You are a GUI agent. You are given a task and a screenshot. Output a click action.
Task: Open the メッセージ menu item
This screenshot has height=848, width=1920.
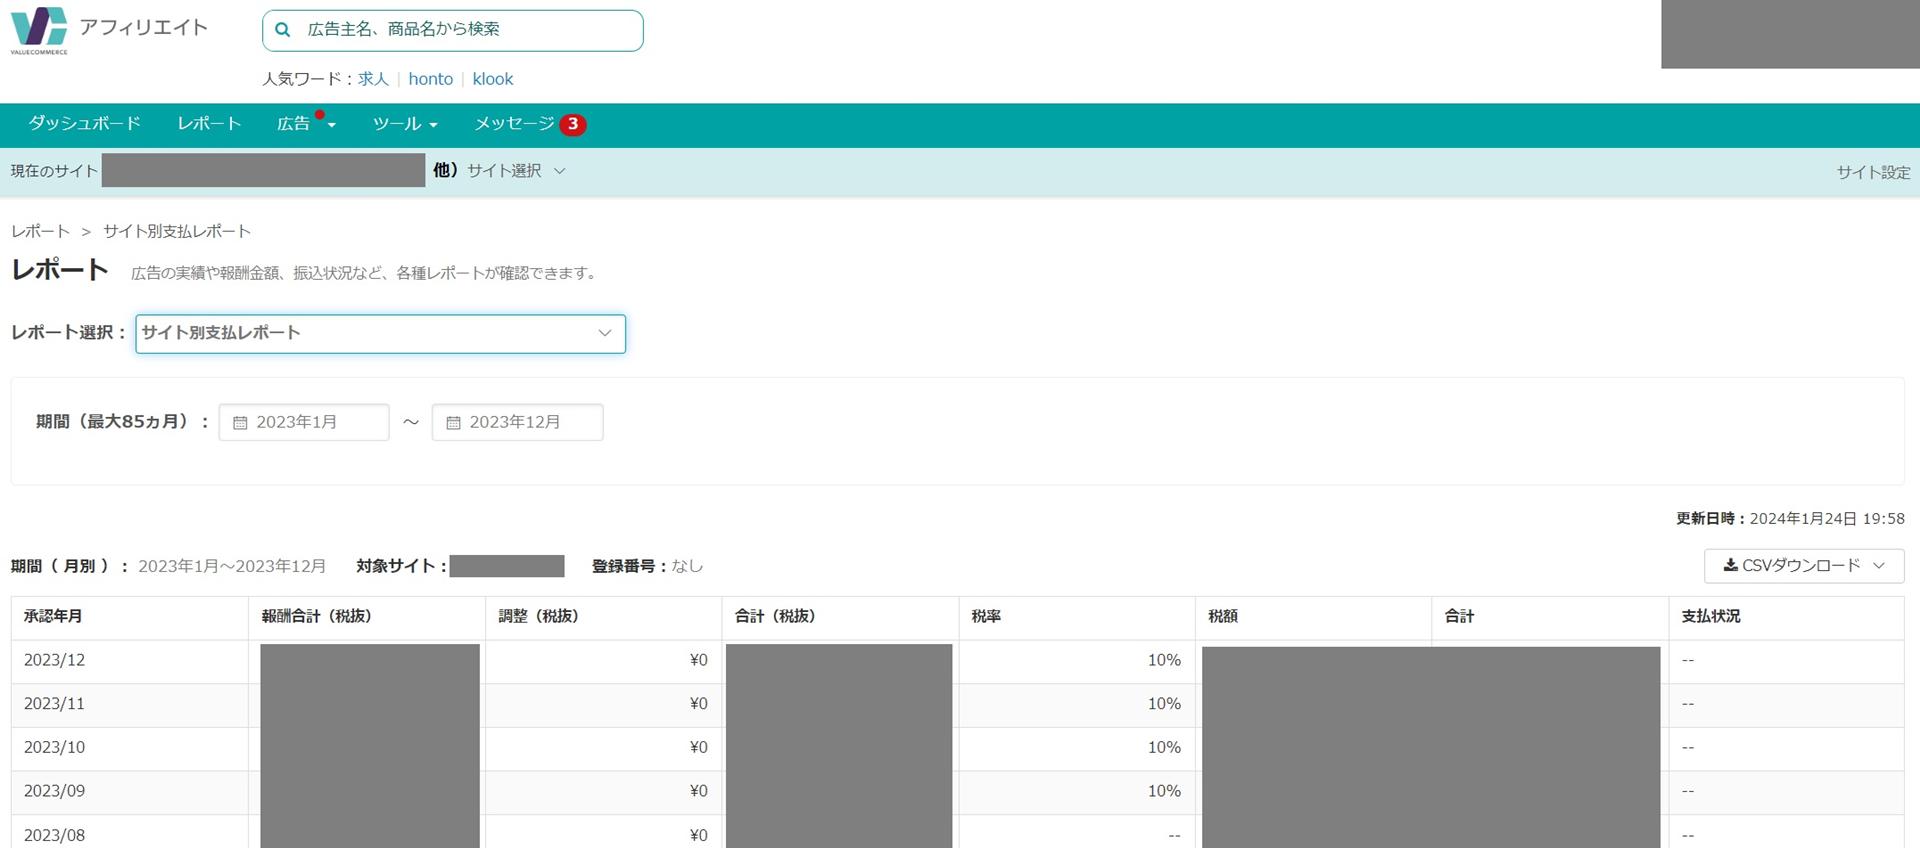tap(514, 124)
